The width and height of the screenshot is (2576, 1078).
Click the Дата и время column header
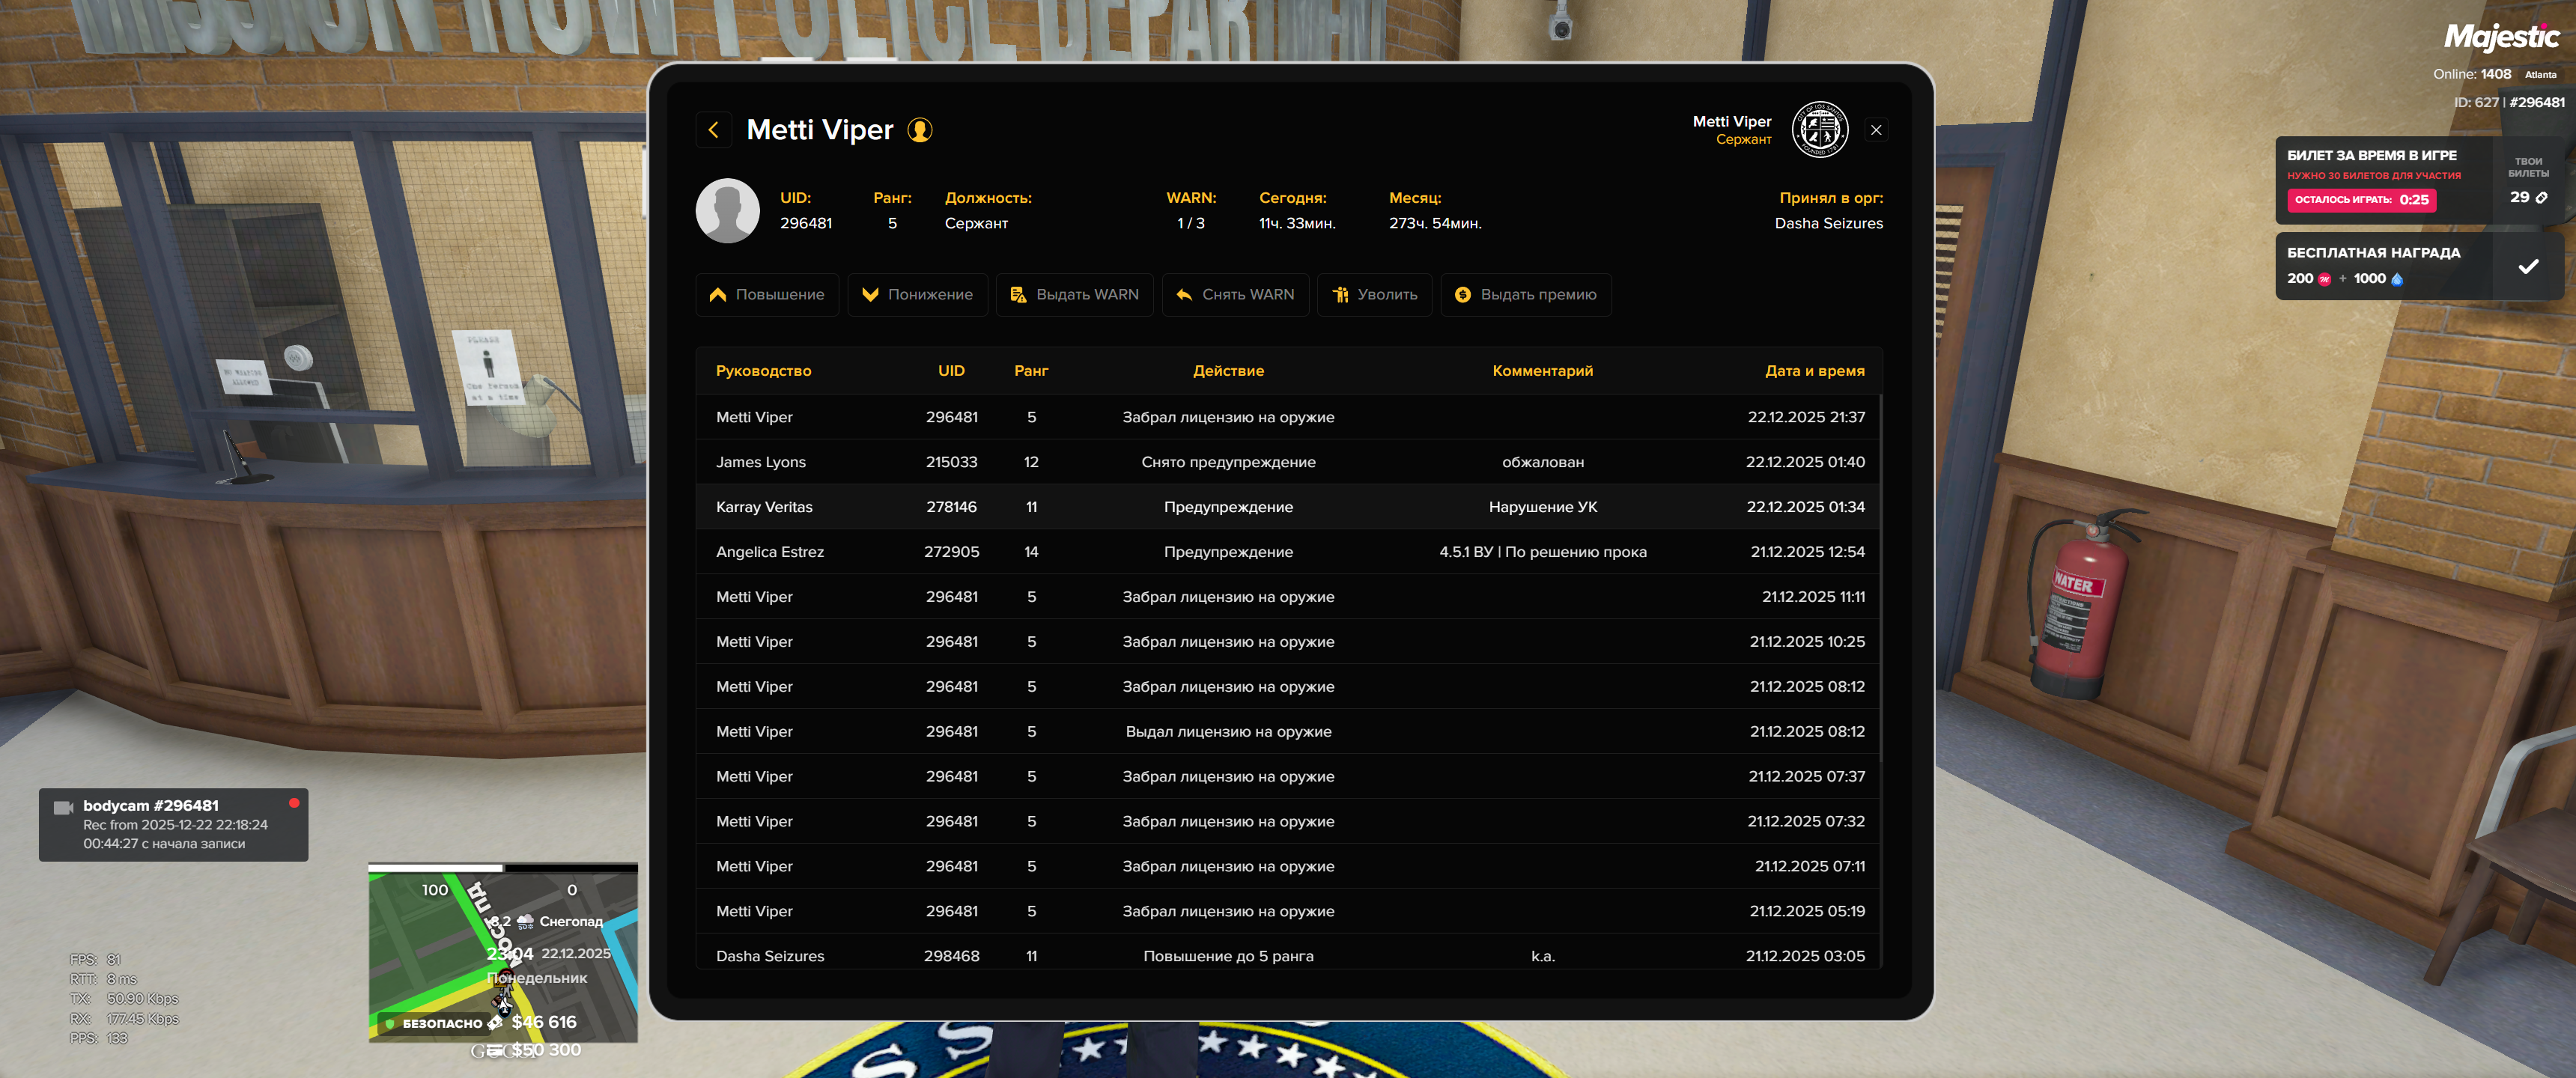[1814, 371]
